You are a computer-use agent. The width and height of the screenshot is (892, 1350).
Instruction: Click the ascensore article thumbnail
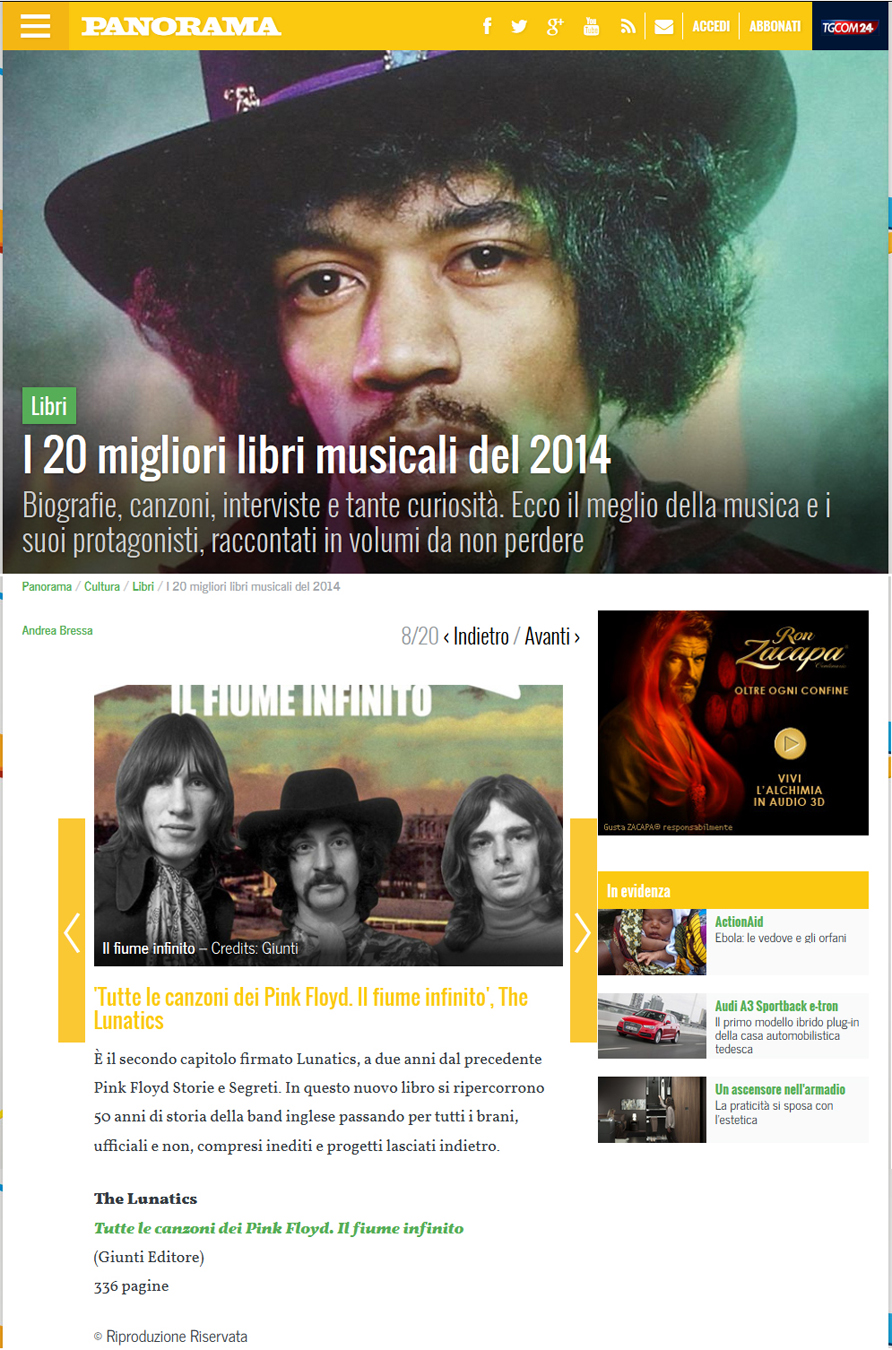point(652,1110)
